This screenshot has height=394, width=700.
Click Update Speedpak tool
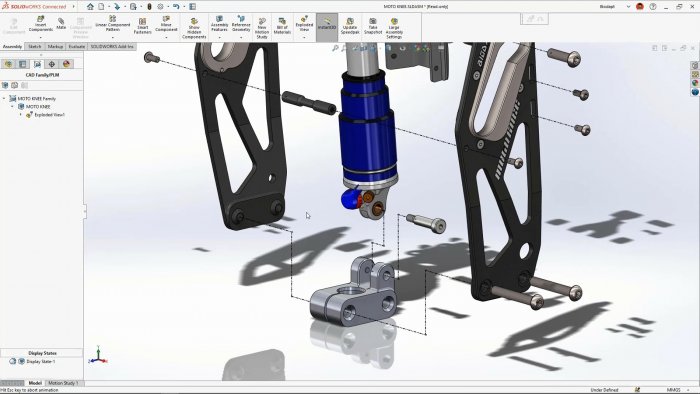[350, 26]
